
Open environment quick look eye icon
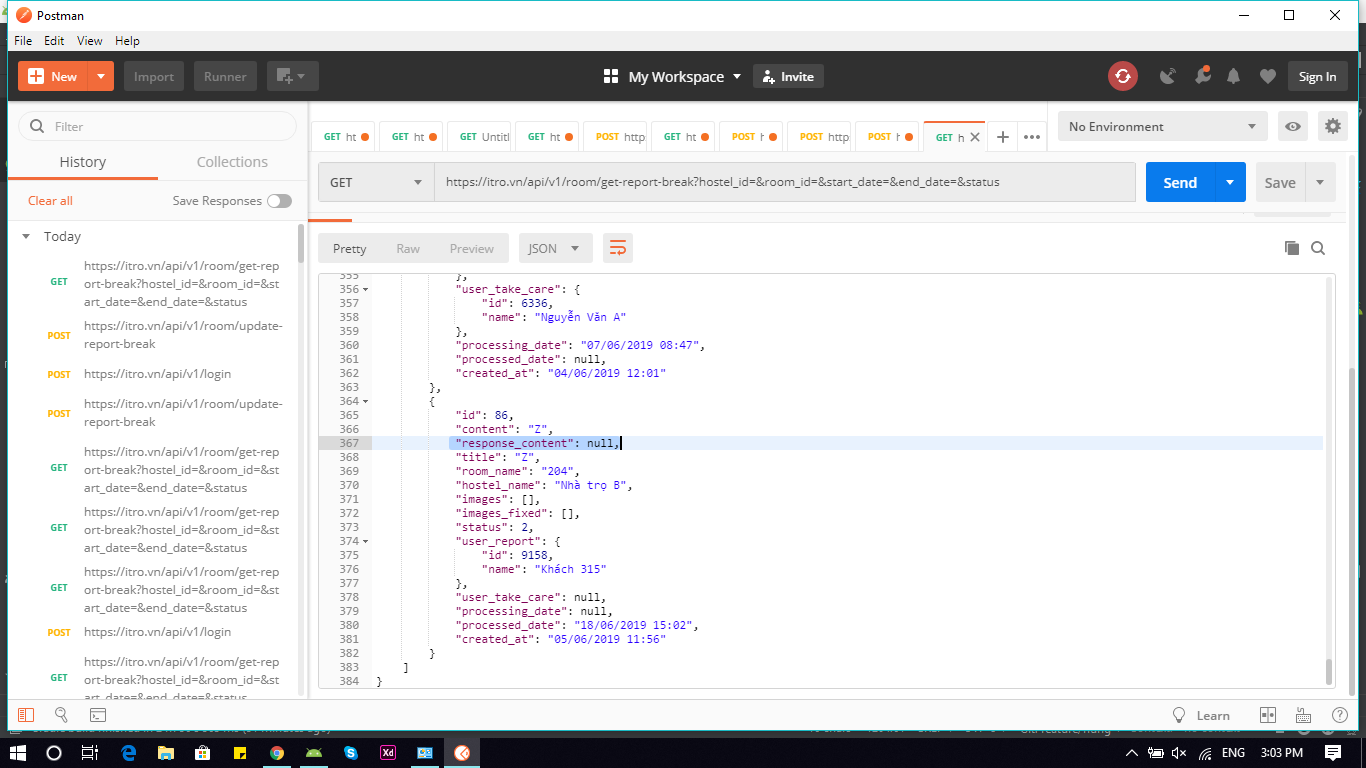point(1293,126)
